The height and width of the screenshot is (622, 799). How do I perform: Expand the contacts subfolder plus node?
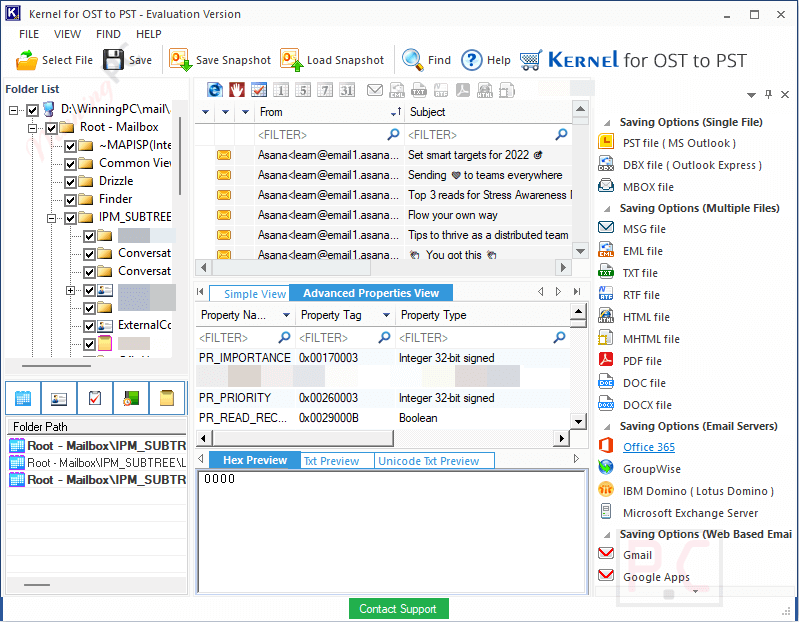70,290
